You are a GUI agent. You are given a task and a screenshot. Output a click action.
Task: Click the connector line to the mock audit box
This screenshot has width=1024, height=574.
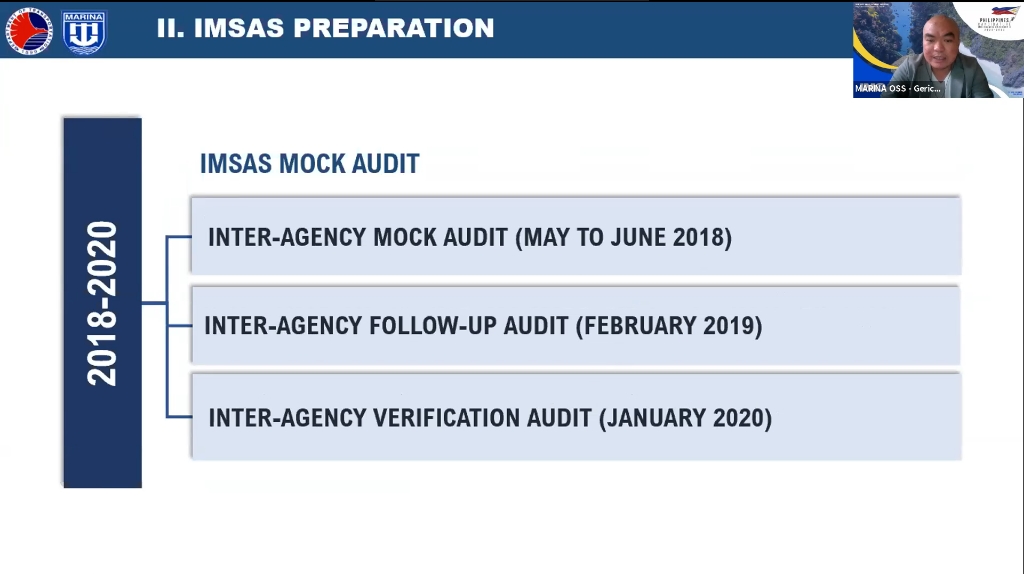pos(178,236)
